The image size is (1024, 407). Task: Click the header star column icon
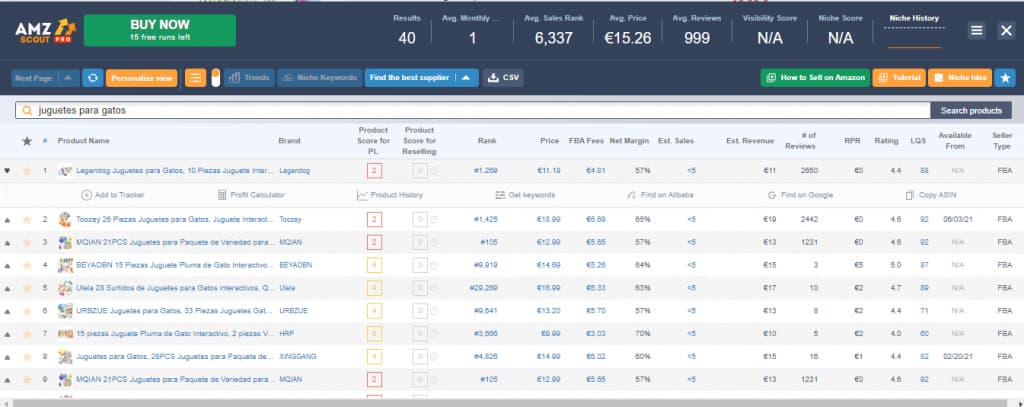(27, 140)
